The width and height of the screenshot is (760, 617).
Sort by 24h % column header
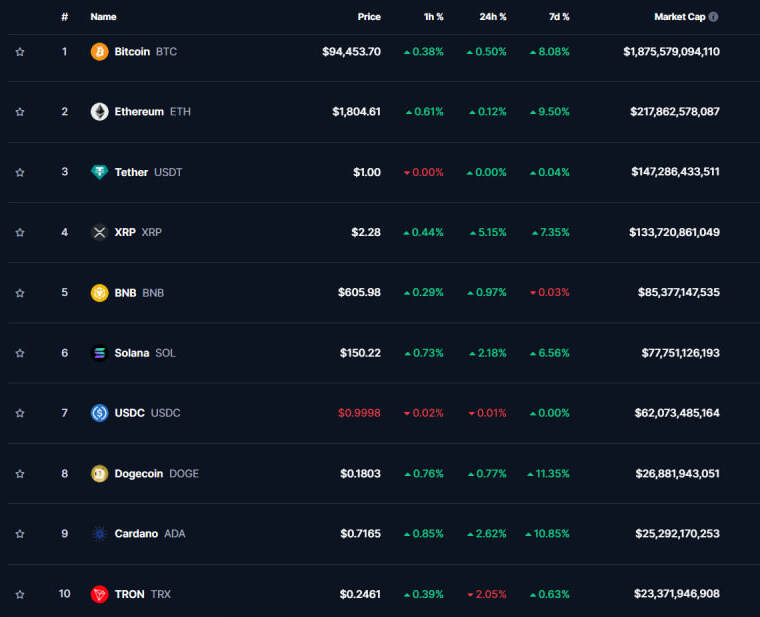493,17
